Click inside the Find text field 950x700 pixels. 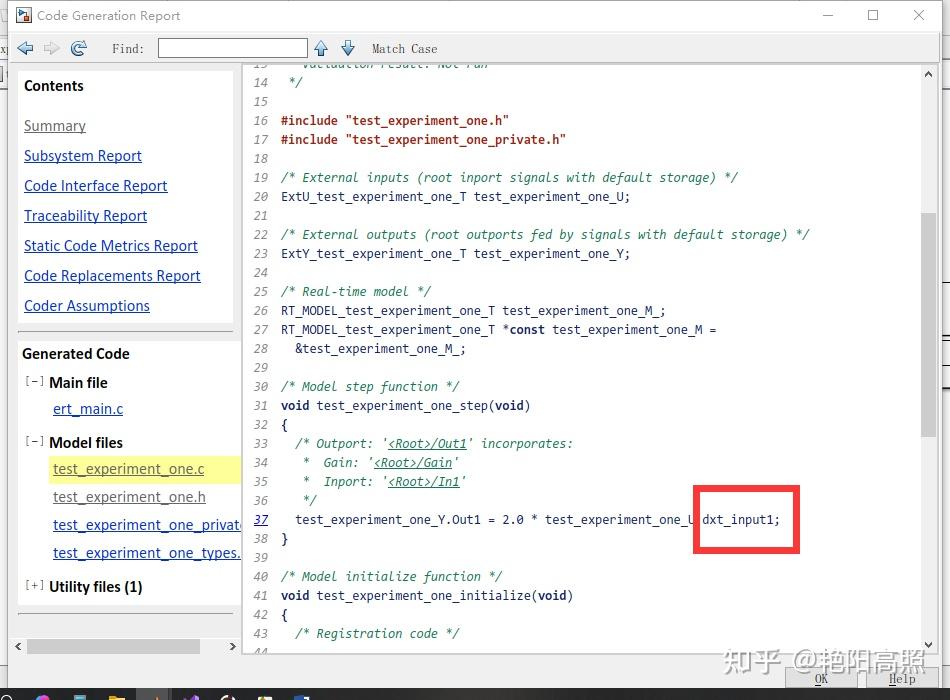click(232, 47)
